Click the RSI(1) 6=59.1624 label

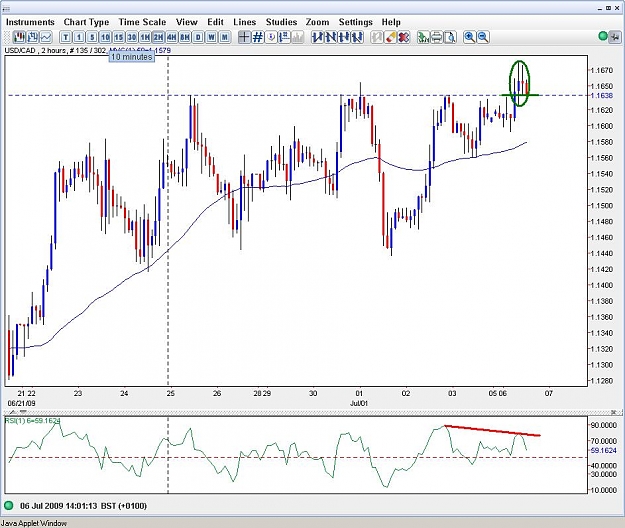pyautogui.click(x=32, y=420)
